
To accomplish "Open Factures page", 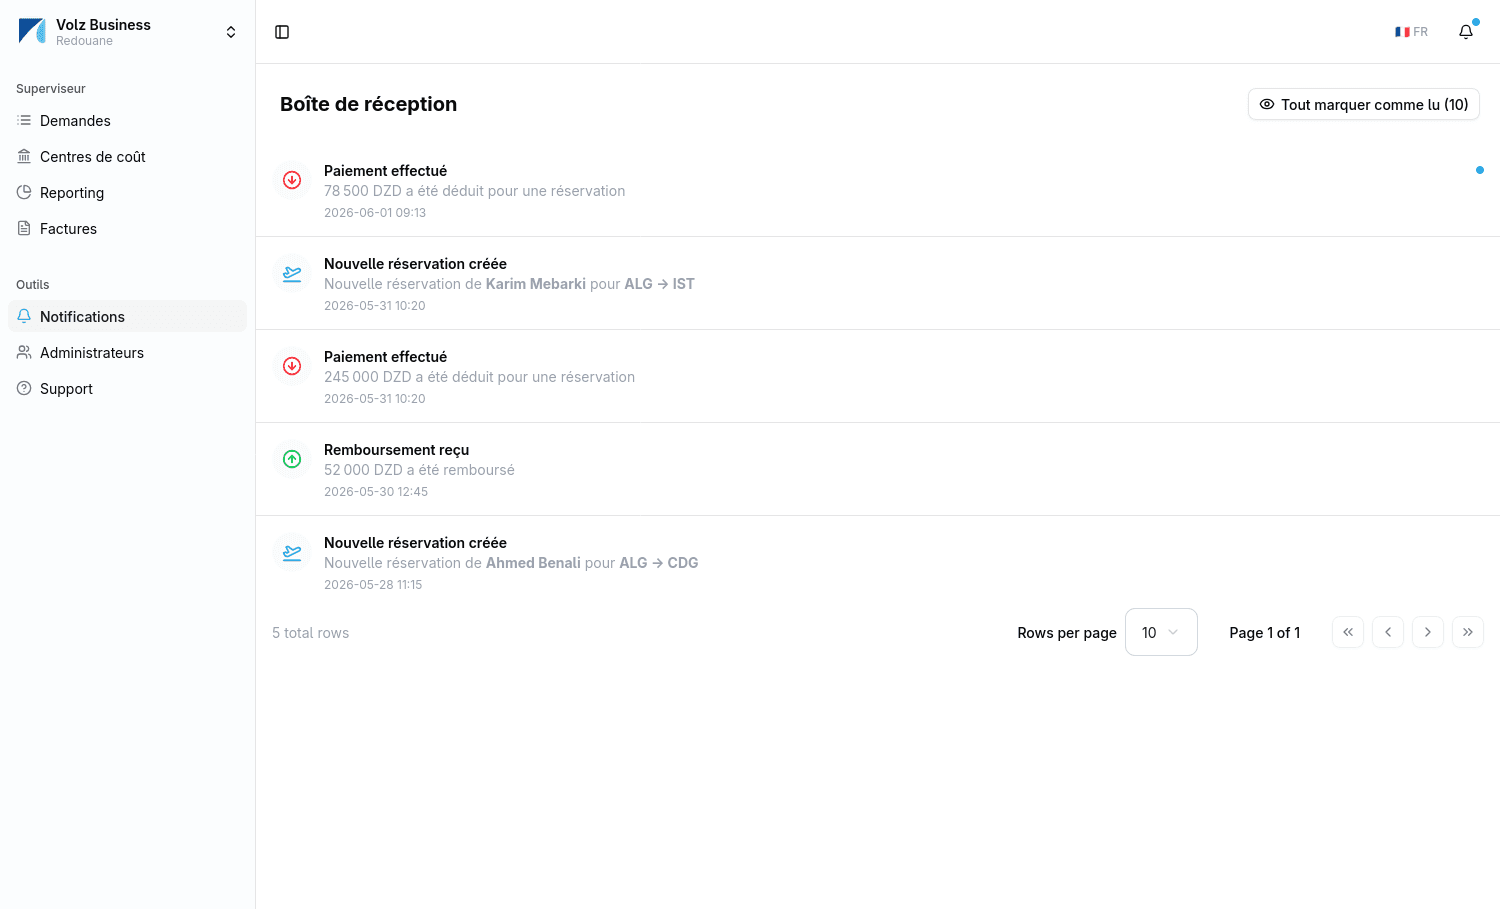I will coord(127,228).
